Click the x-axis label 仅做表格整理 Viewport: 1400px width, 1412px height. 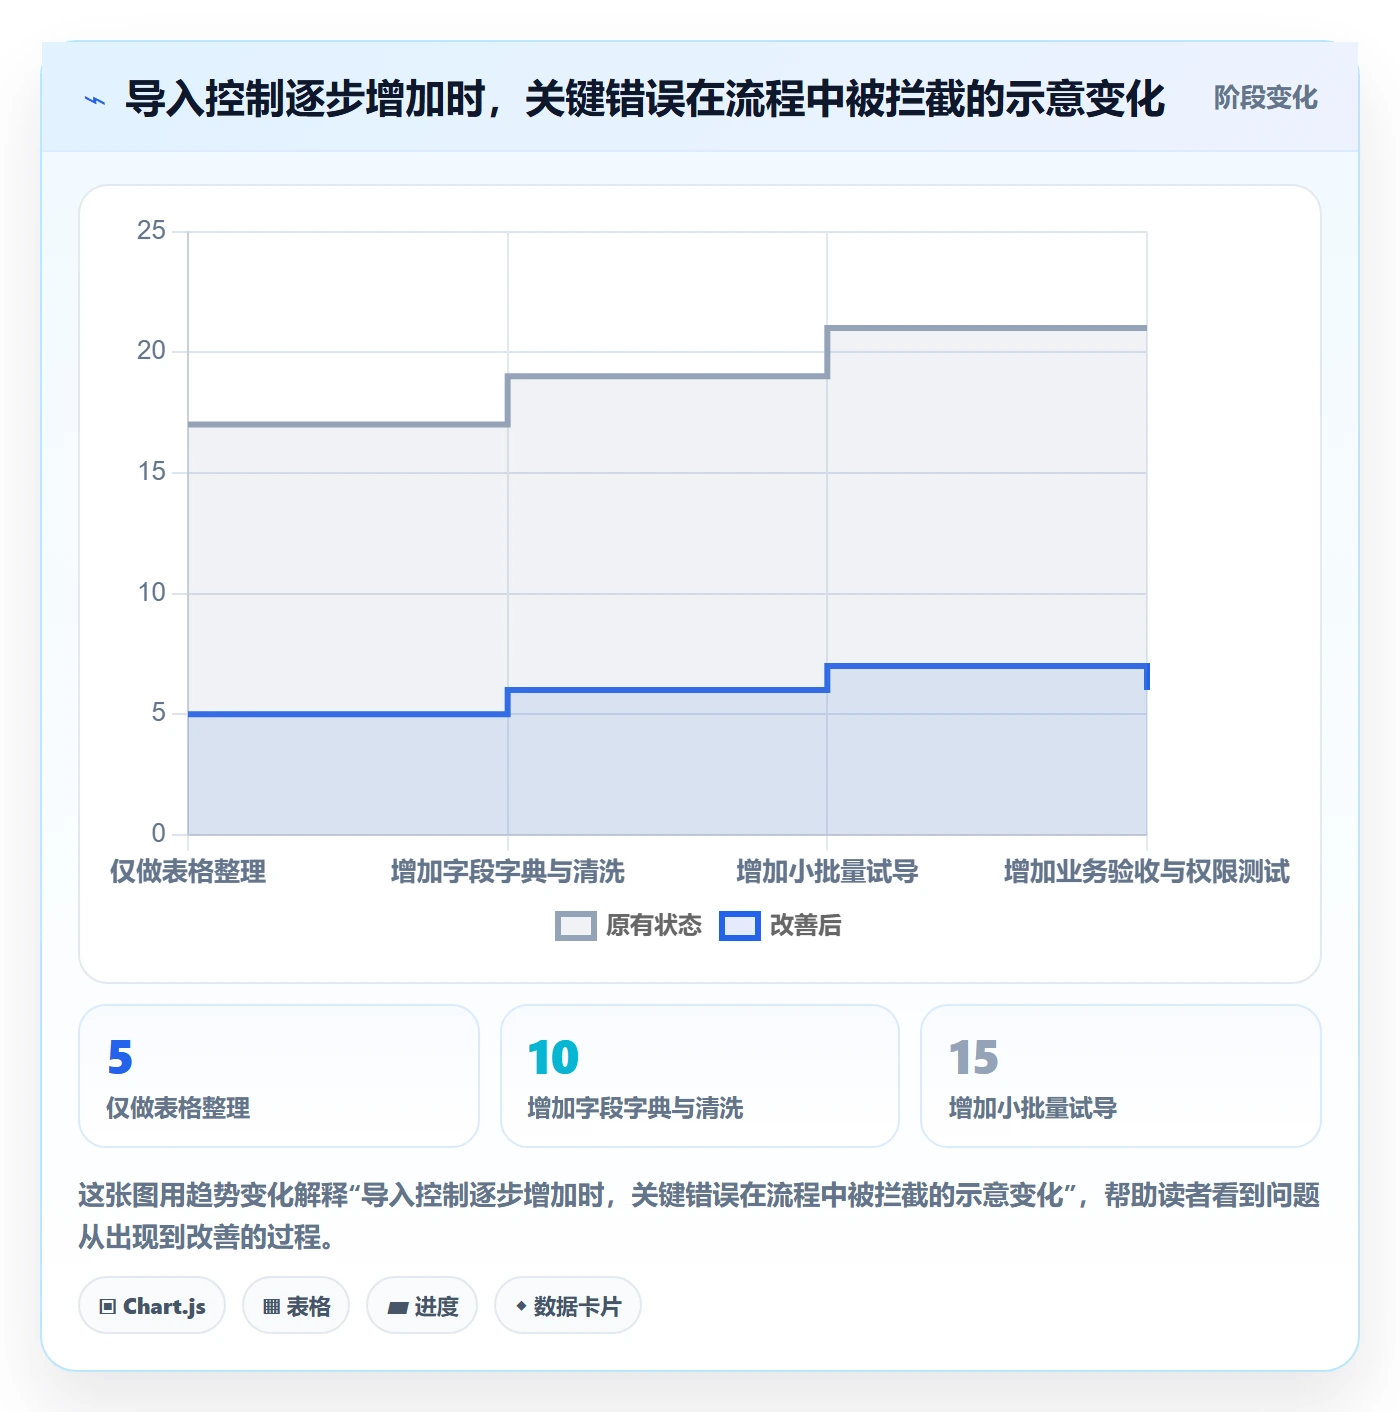pyautogui.click(x=188, y=871)
